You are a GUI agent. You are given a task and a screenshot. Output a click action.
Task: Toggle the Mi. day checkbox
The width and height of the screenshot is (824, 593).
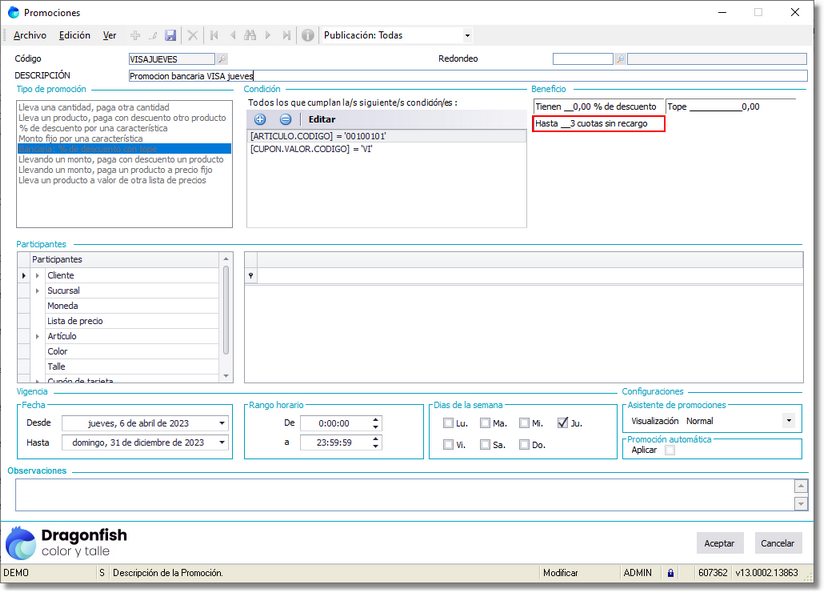(x=524, y=423)
